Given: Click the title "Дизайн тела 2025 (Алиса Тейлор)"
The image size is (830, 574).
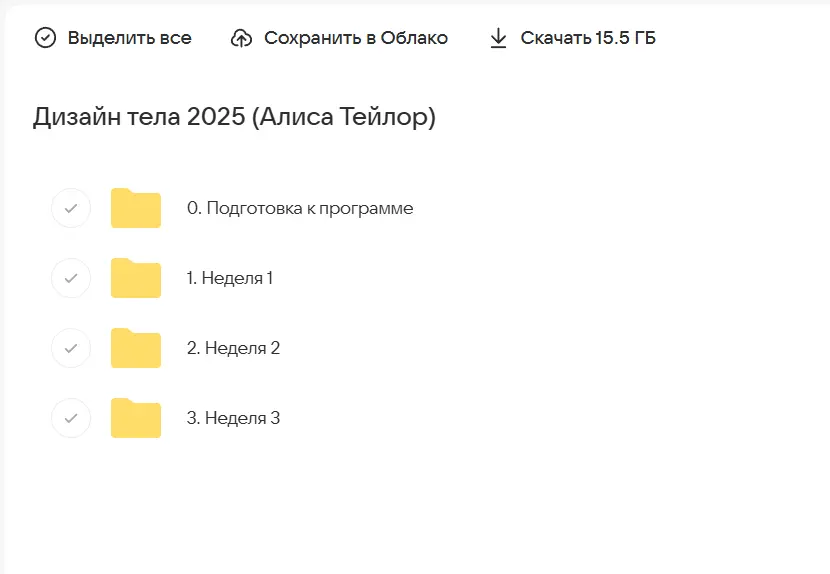Looking at the screenshot, I should click(234, 117).
